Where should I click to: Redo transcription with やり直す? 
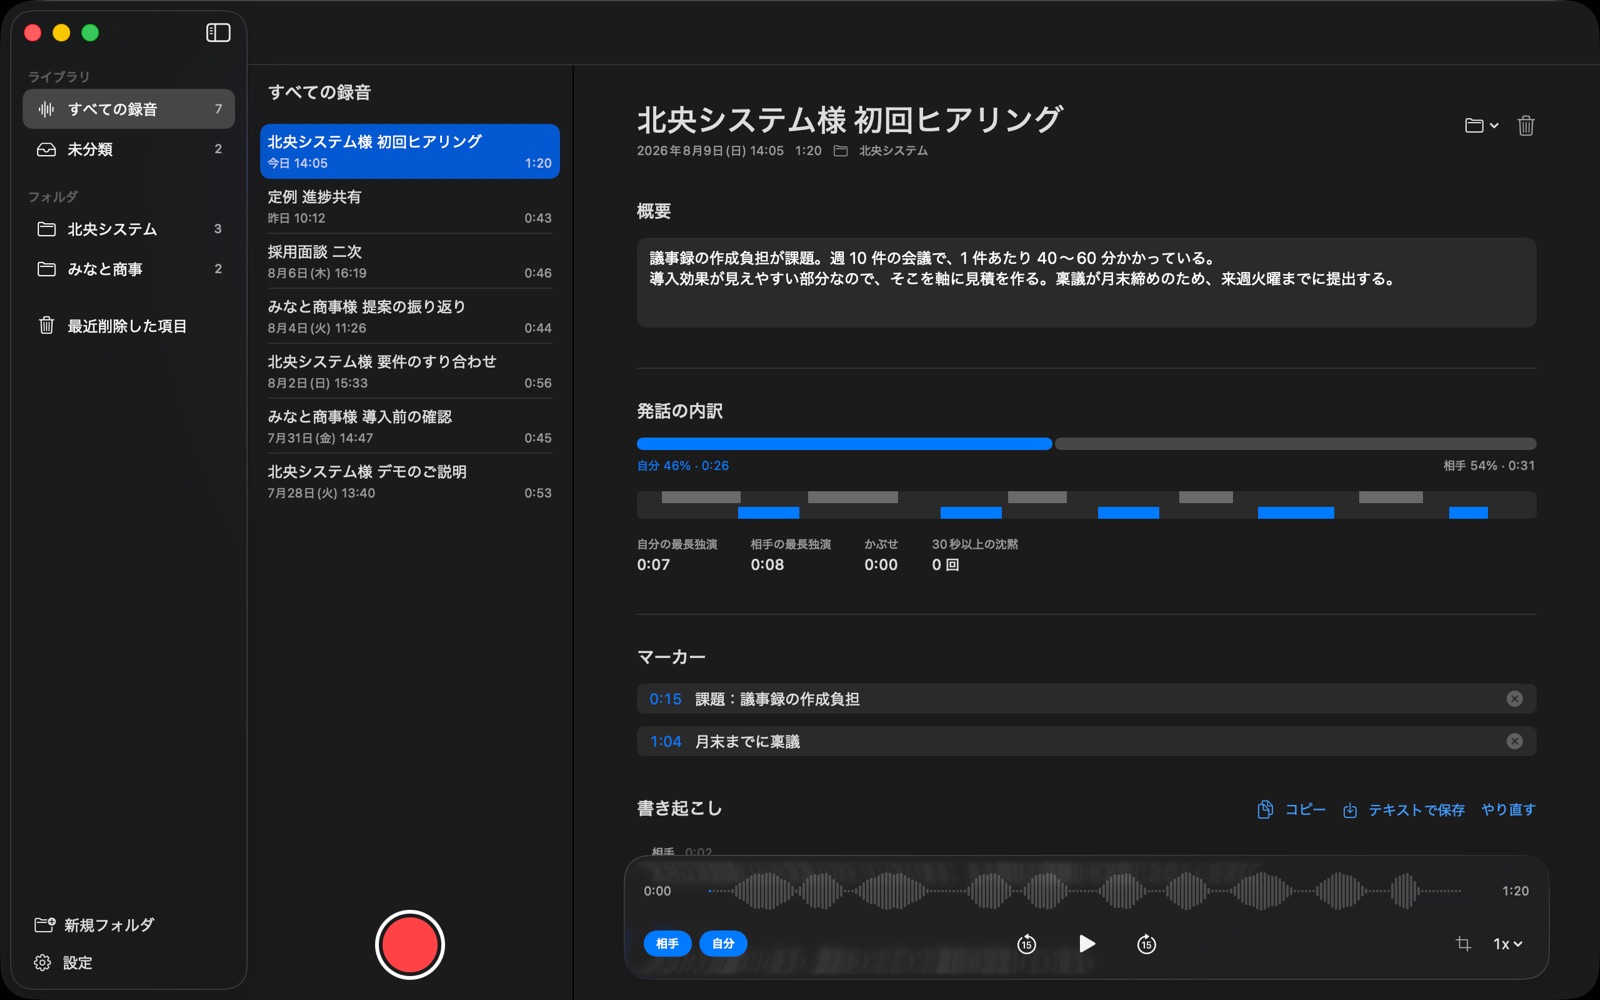click(x=1508, y=810)
